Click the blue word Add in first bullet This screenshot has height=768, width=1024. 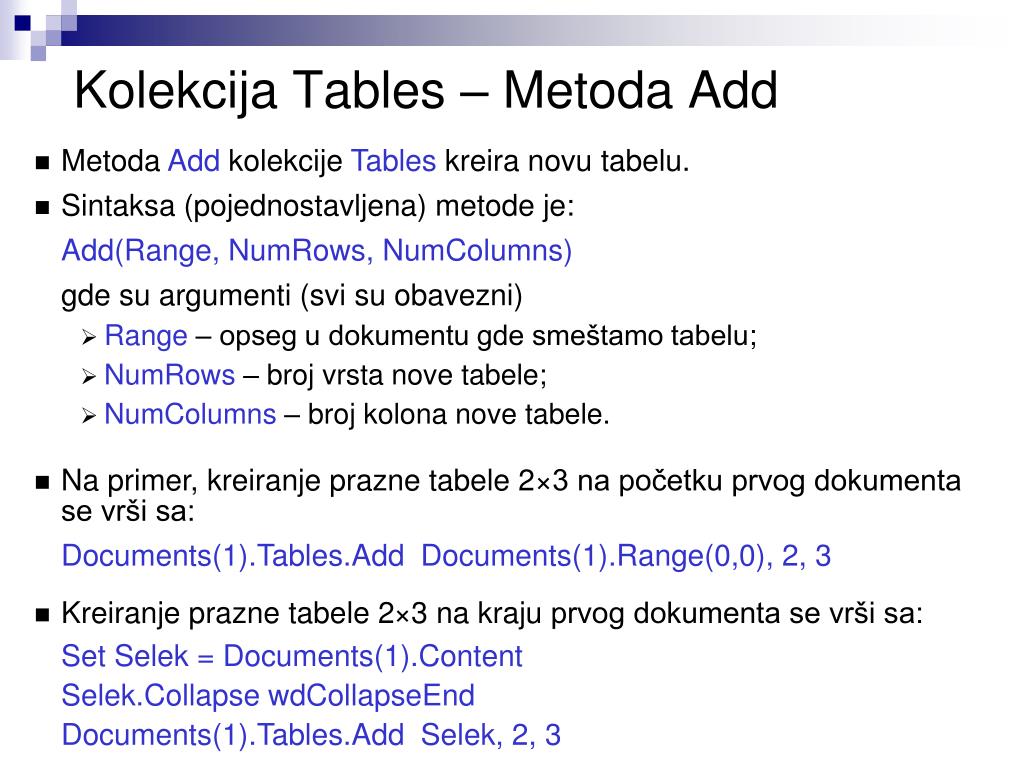(194, 161)
